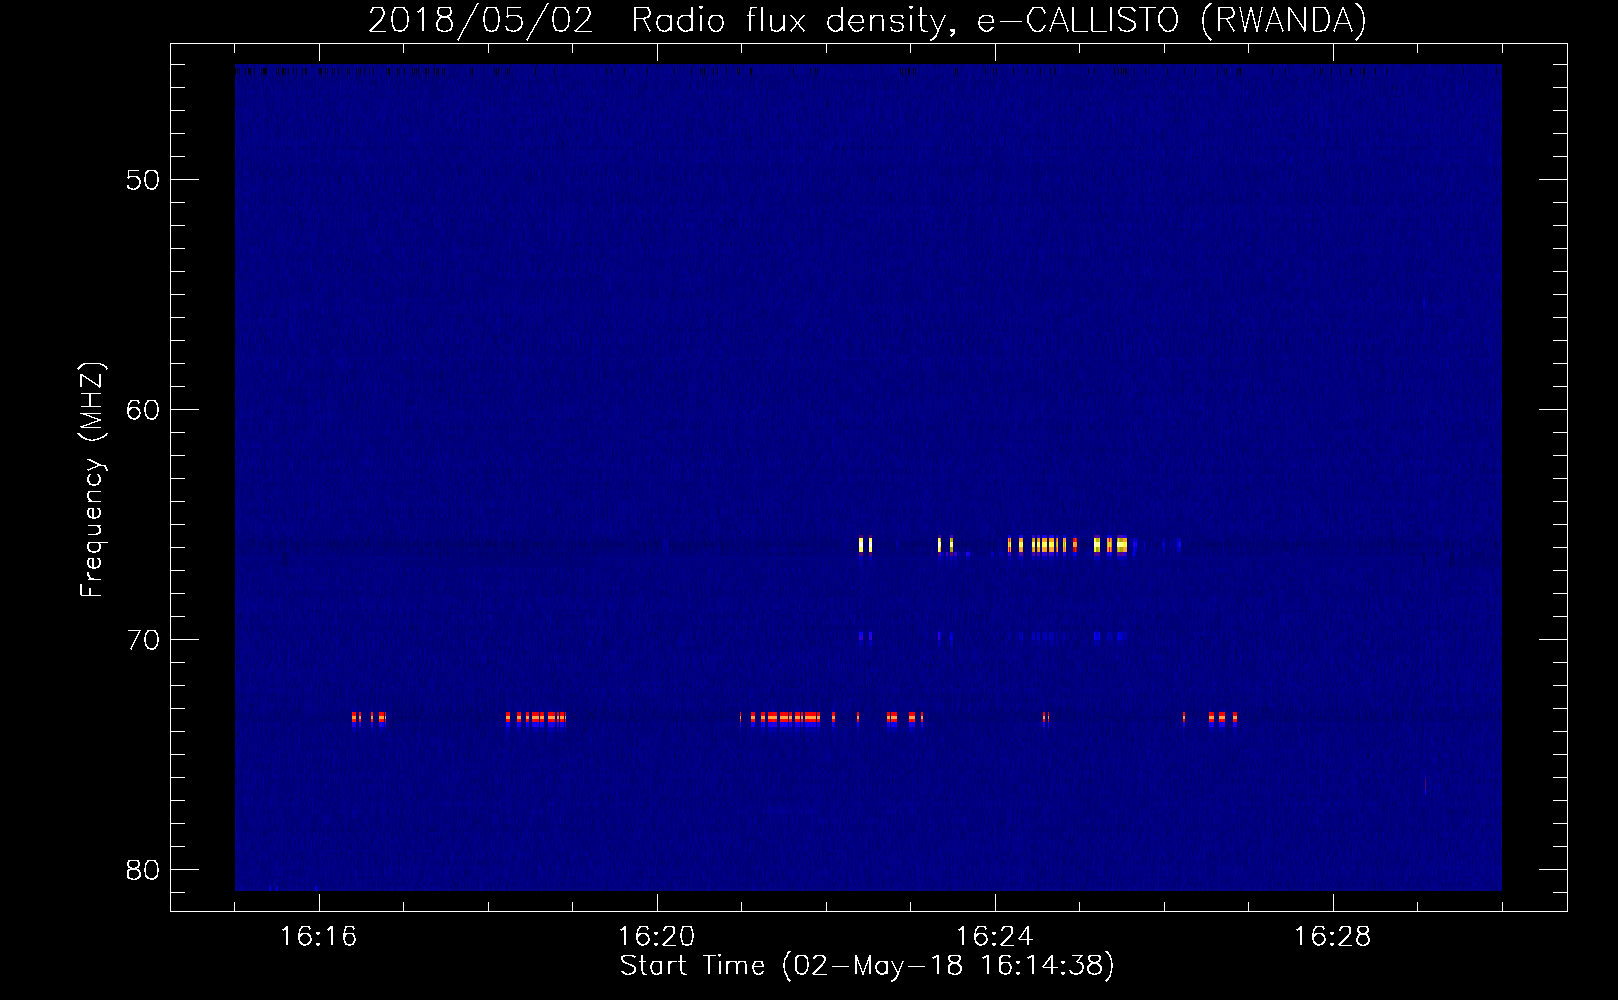Screen dimensions: 1618x1000
Task: Click the 60 MHz frequency tick label
Action: (x=143, y=410)
